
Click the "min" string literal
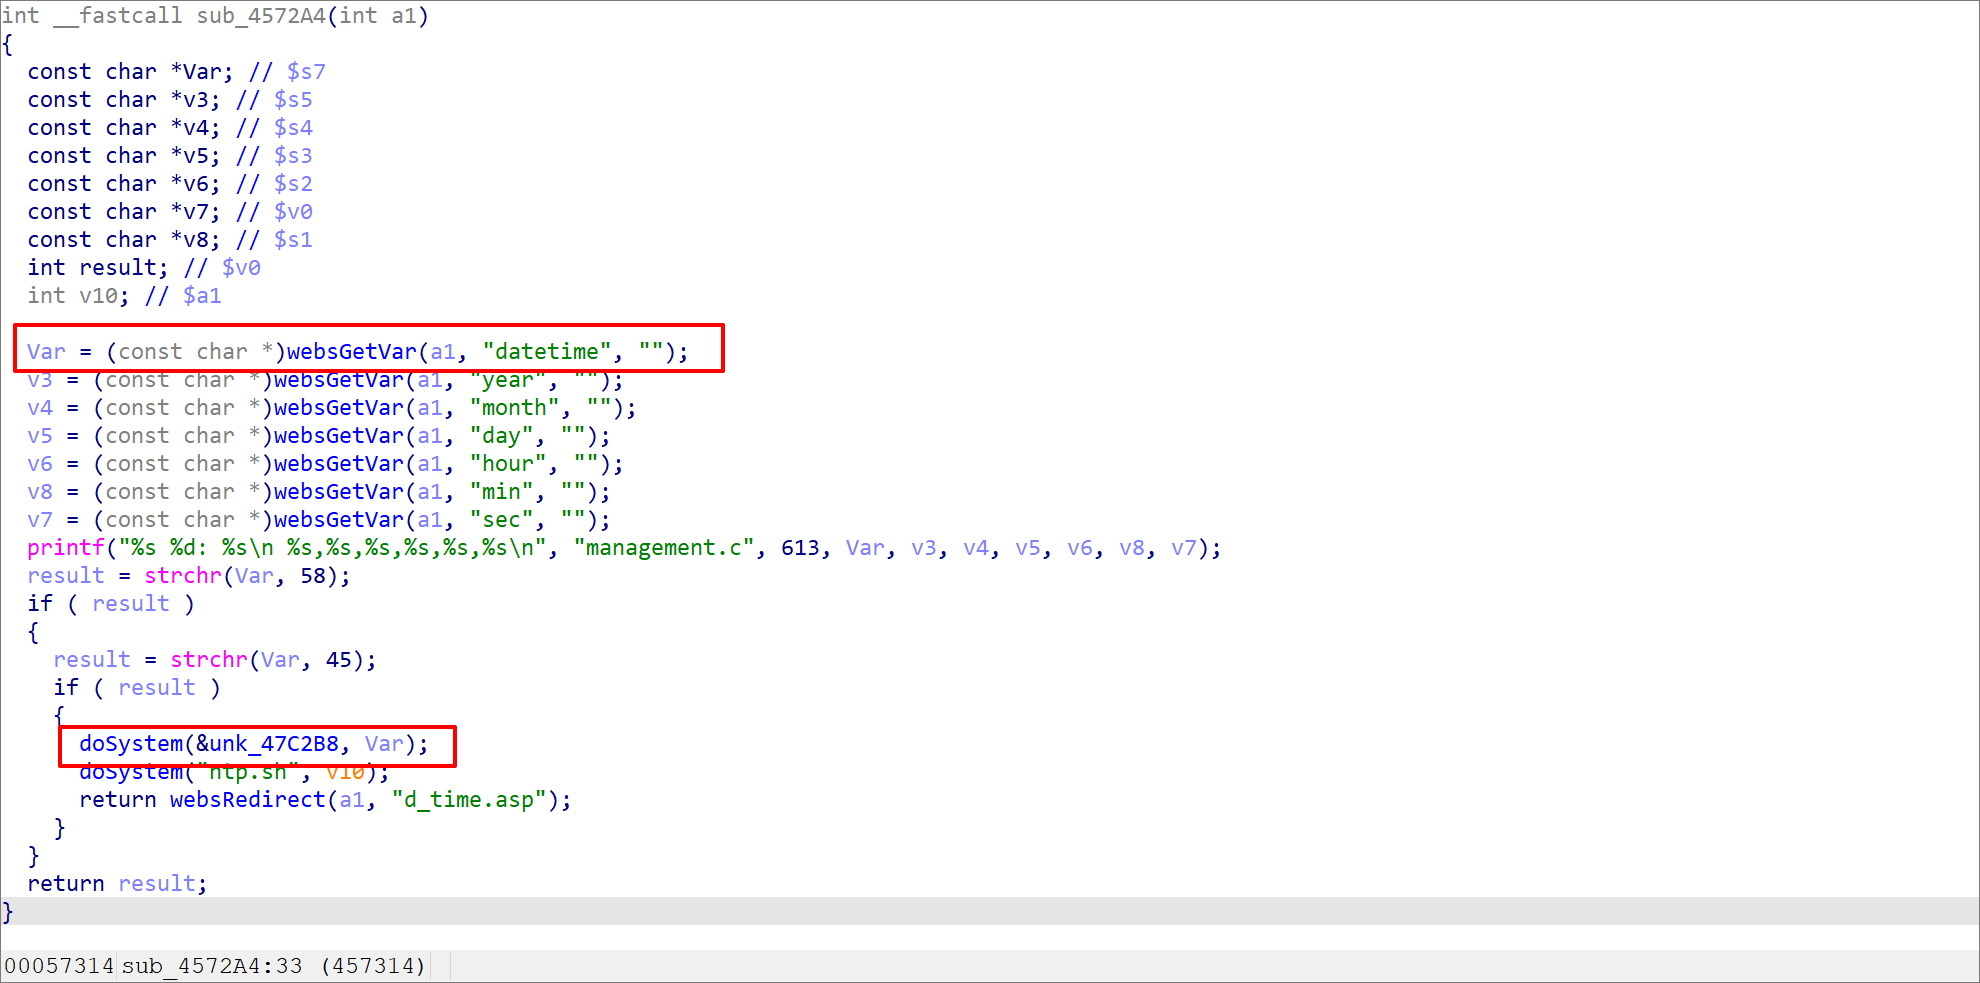click(x=501, y=492)
